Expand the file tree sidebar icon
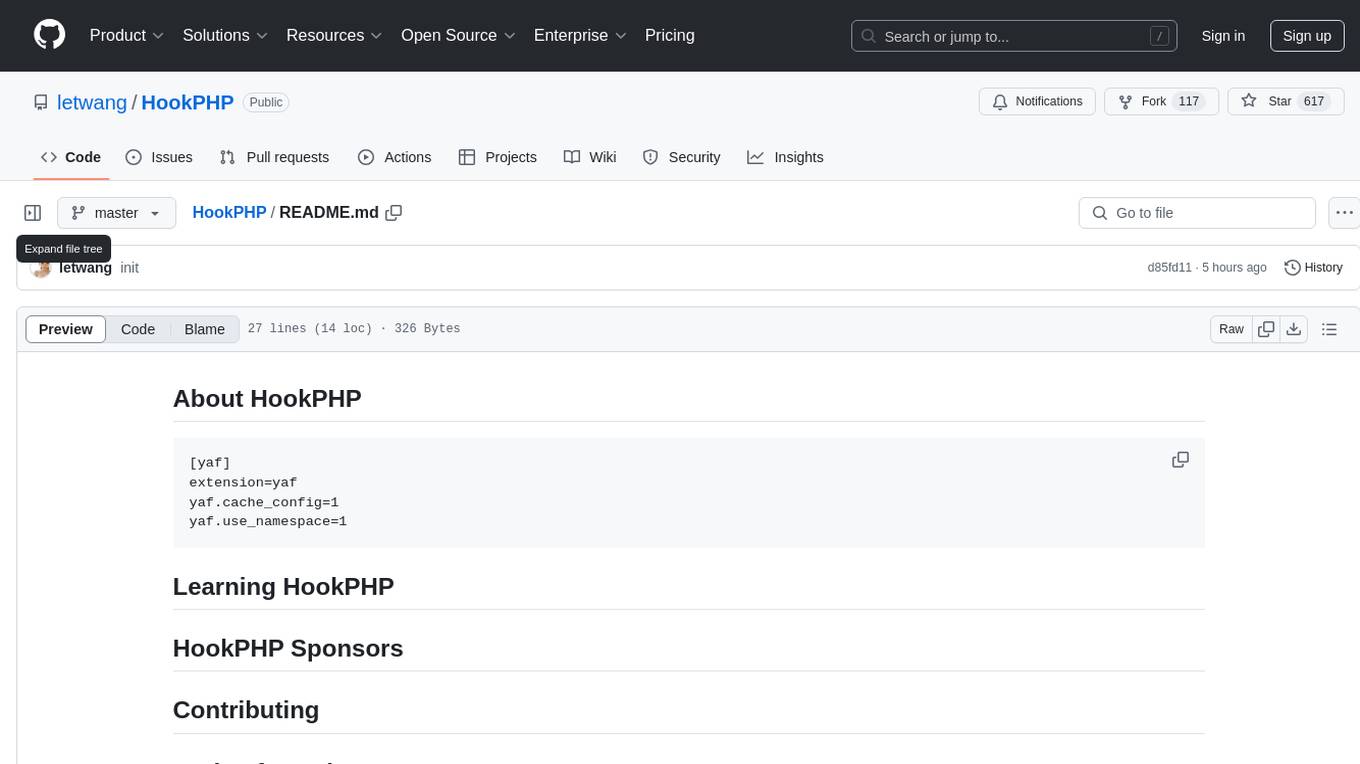 (x=33, y=213)
